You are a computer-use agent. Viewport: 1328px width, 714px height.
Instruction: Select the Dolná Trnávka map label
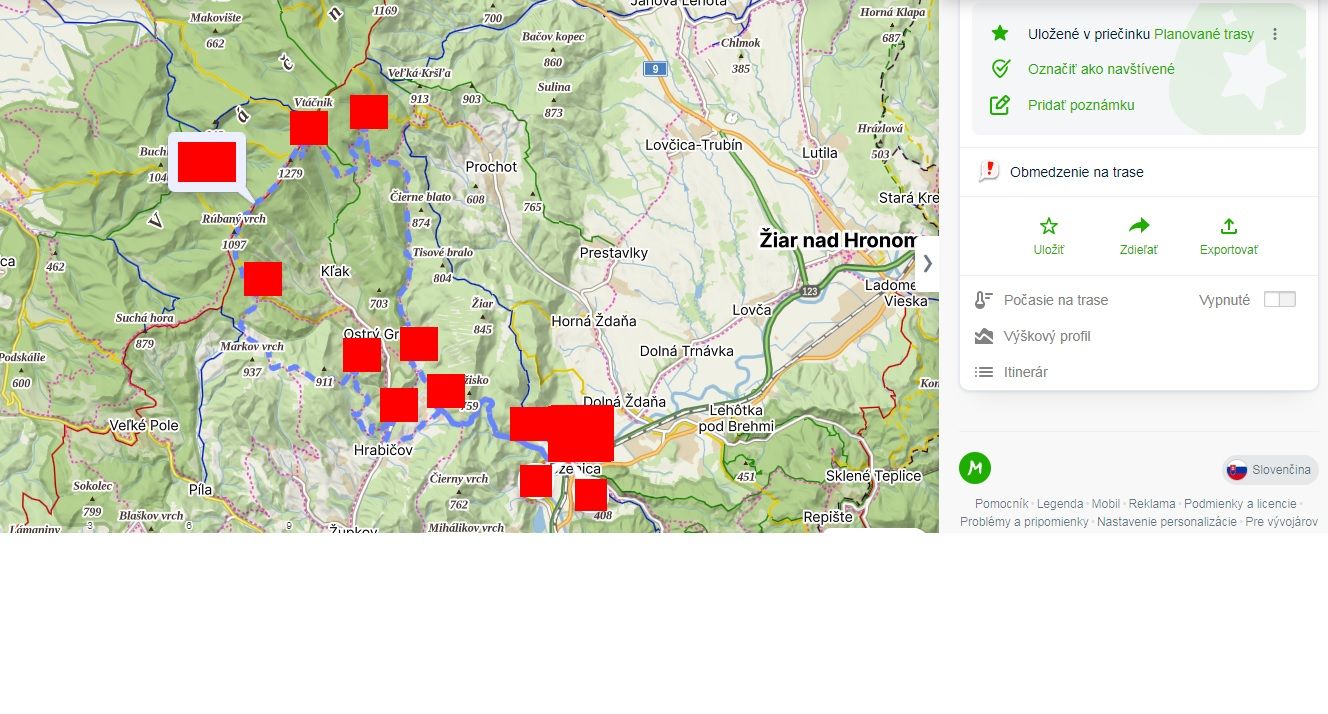click(x=687, y=351)
